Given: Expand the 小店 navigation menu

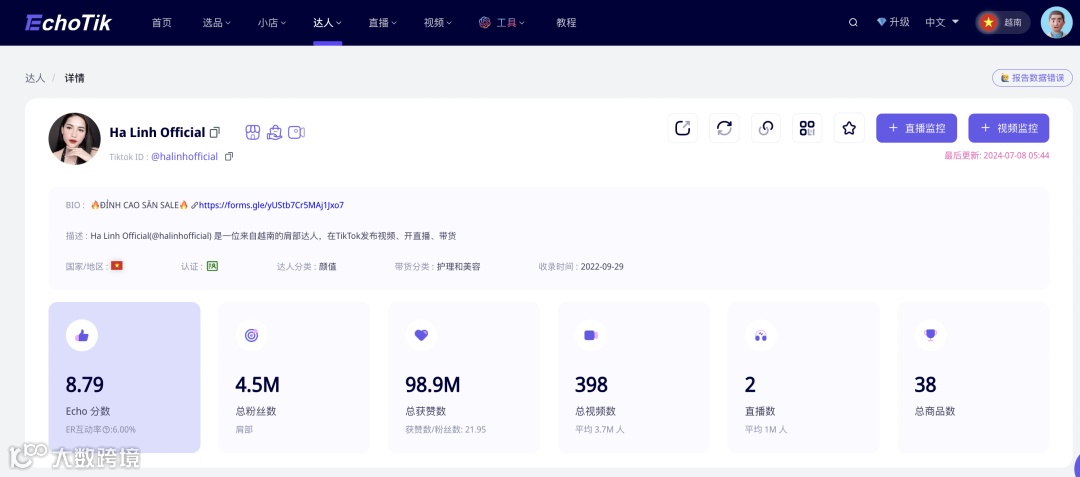Looking at the screenshot, I should 271,23.
